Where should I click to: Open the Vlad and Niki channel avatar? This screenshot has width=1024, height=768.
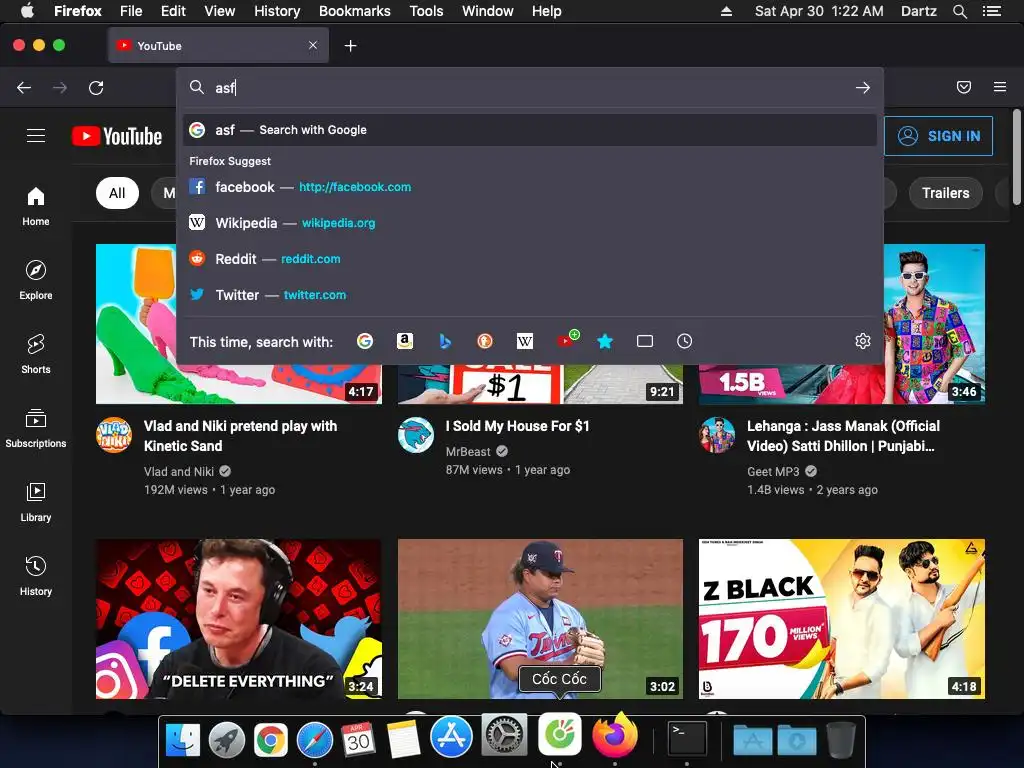pyautogui.click(x=114, y=435)
